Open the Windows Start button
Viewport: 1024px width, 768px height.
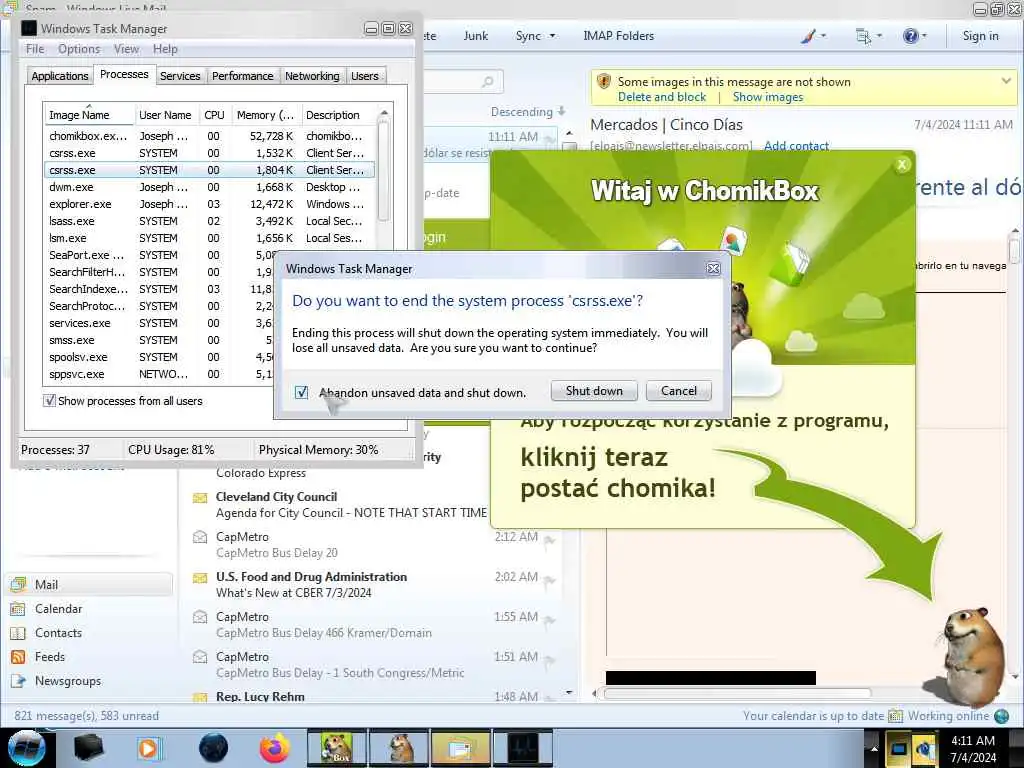[26, 748]
